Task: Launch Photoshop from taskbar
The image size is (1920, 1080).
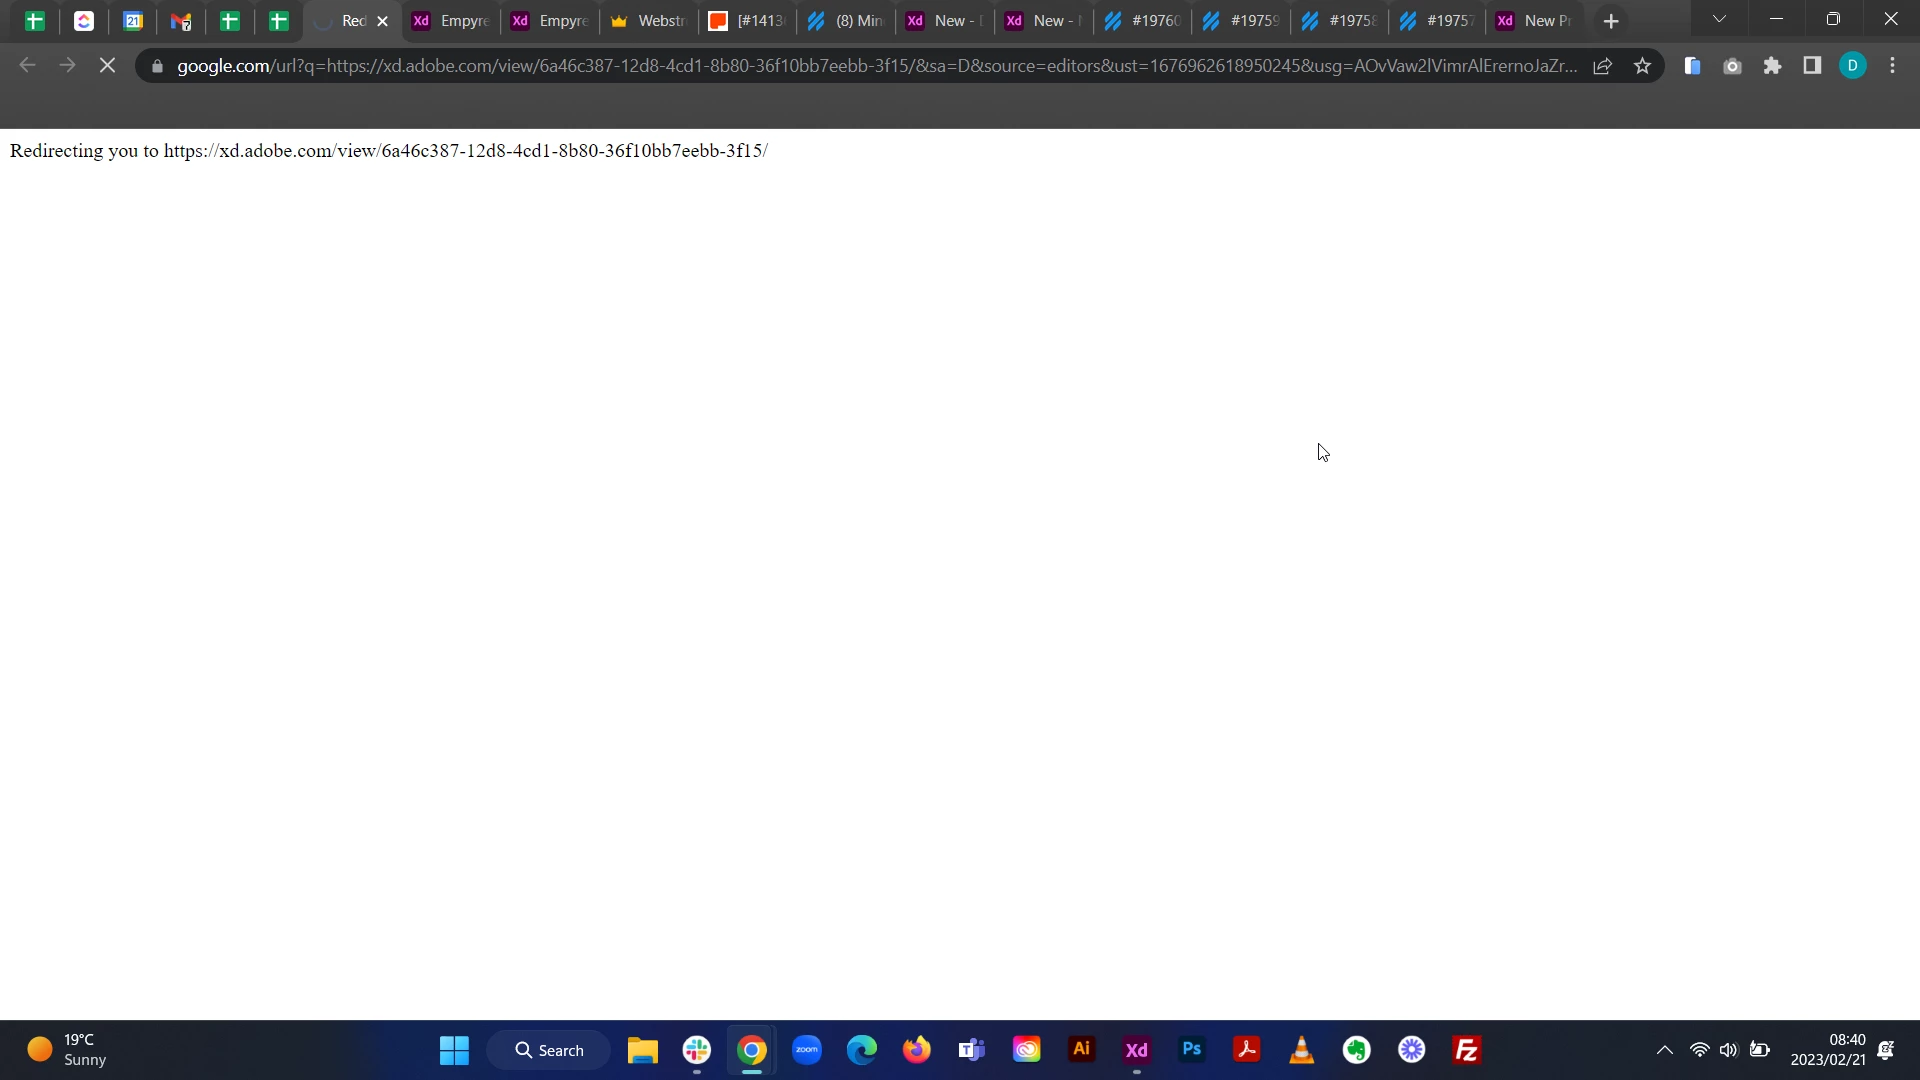Action: tap(1191, 1050)
